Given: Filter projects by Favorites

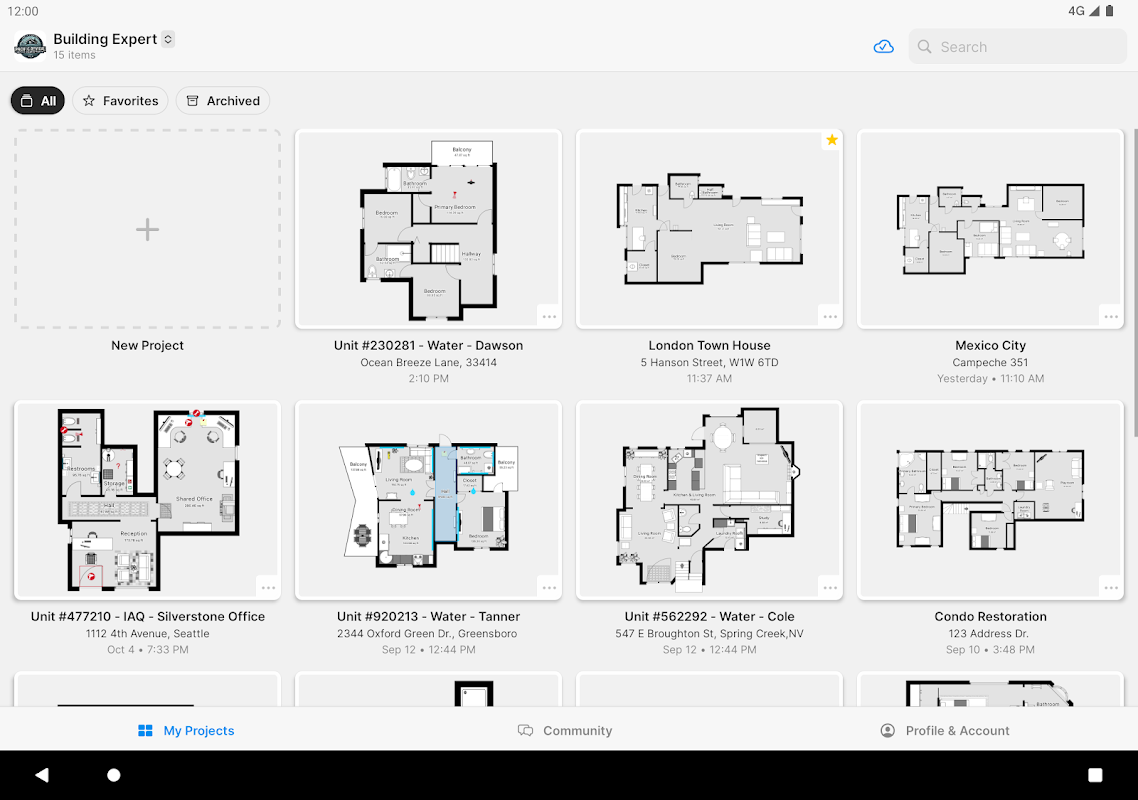Looking at the screenshot, I should click(120, 101).
